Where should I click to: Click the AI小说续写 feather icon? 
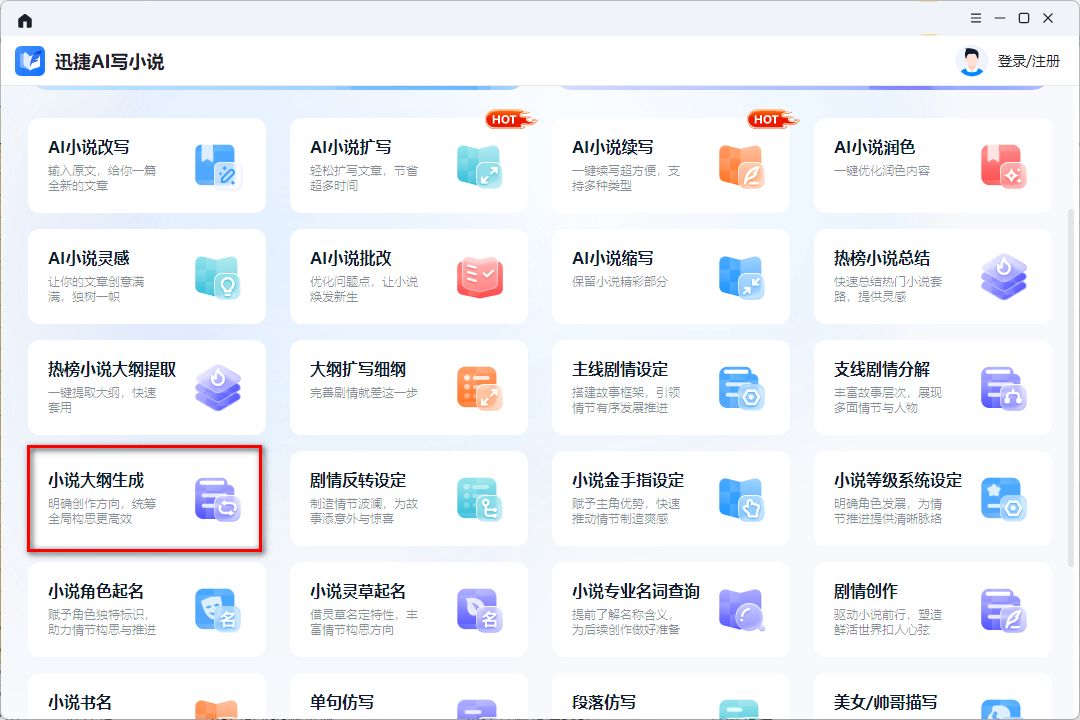741,165
